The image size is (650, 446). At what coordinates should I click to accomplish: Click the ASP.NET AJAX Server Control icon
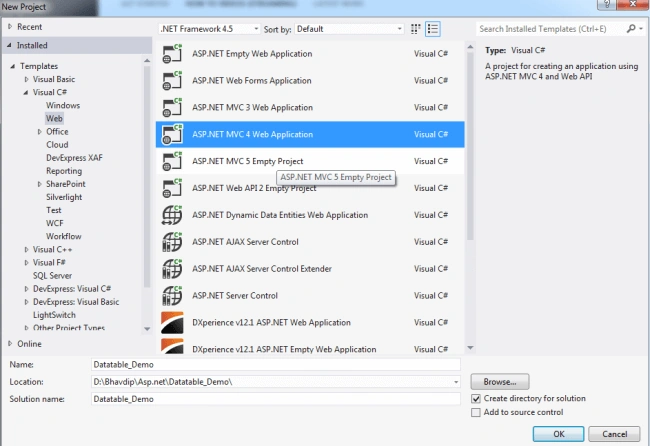tap(172, 242)
